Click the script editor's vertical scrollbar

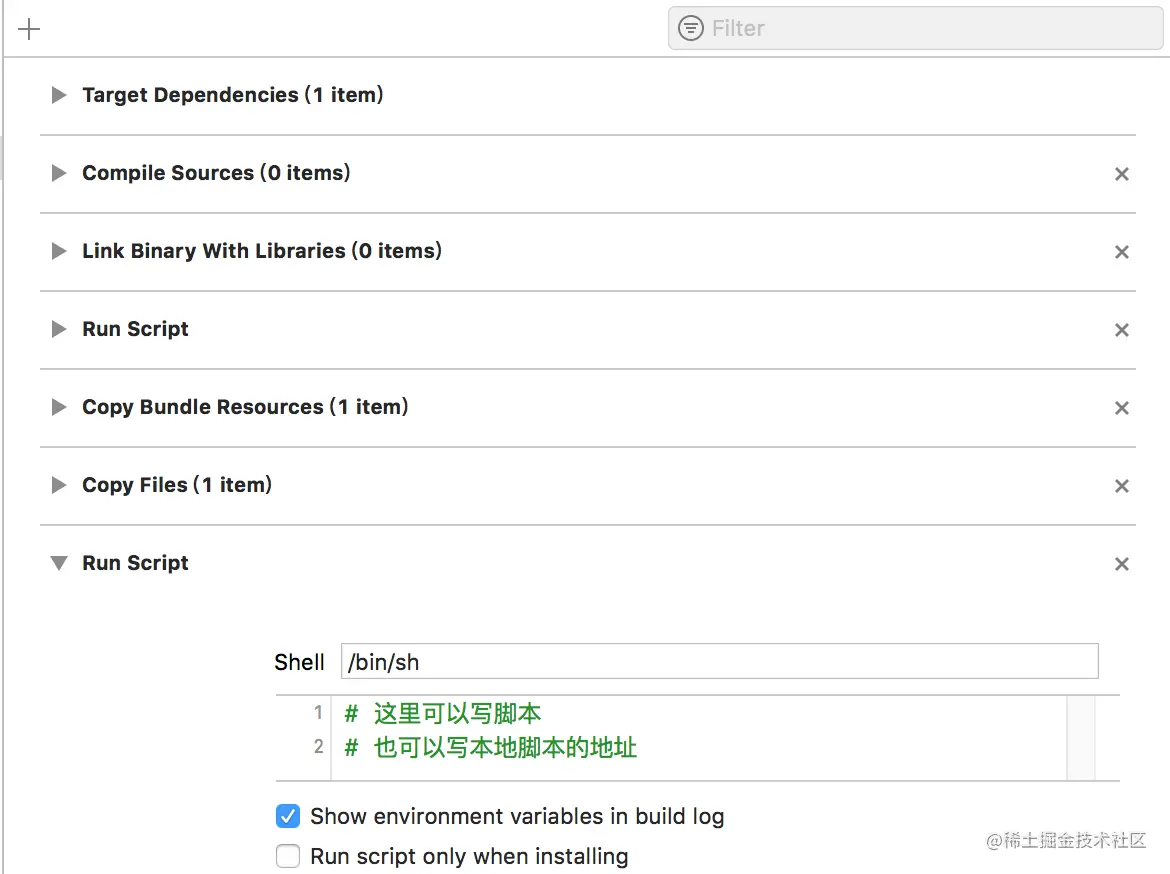pos(1081,738)
